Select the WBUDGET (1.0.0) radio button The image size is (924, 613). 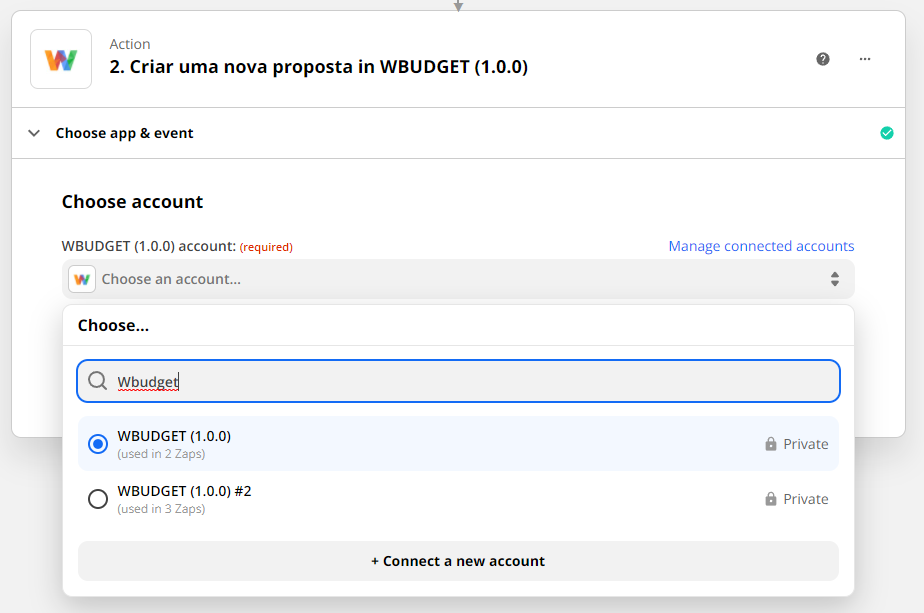pyautogui.click(x=98, y=444)
